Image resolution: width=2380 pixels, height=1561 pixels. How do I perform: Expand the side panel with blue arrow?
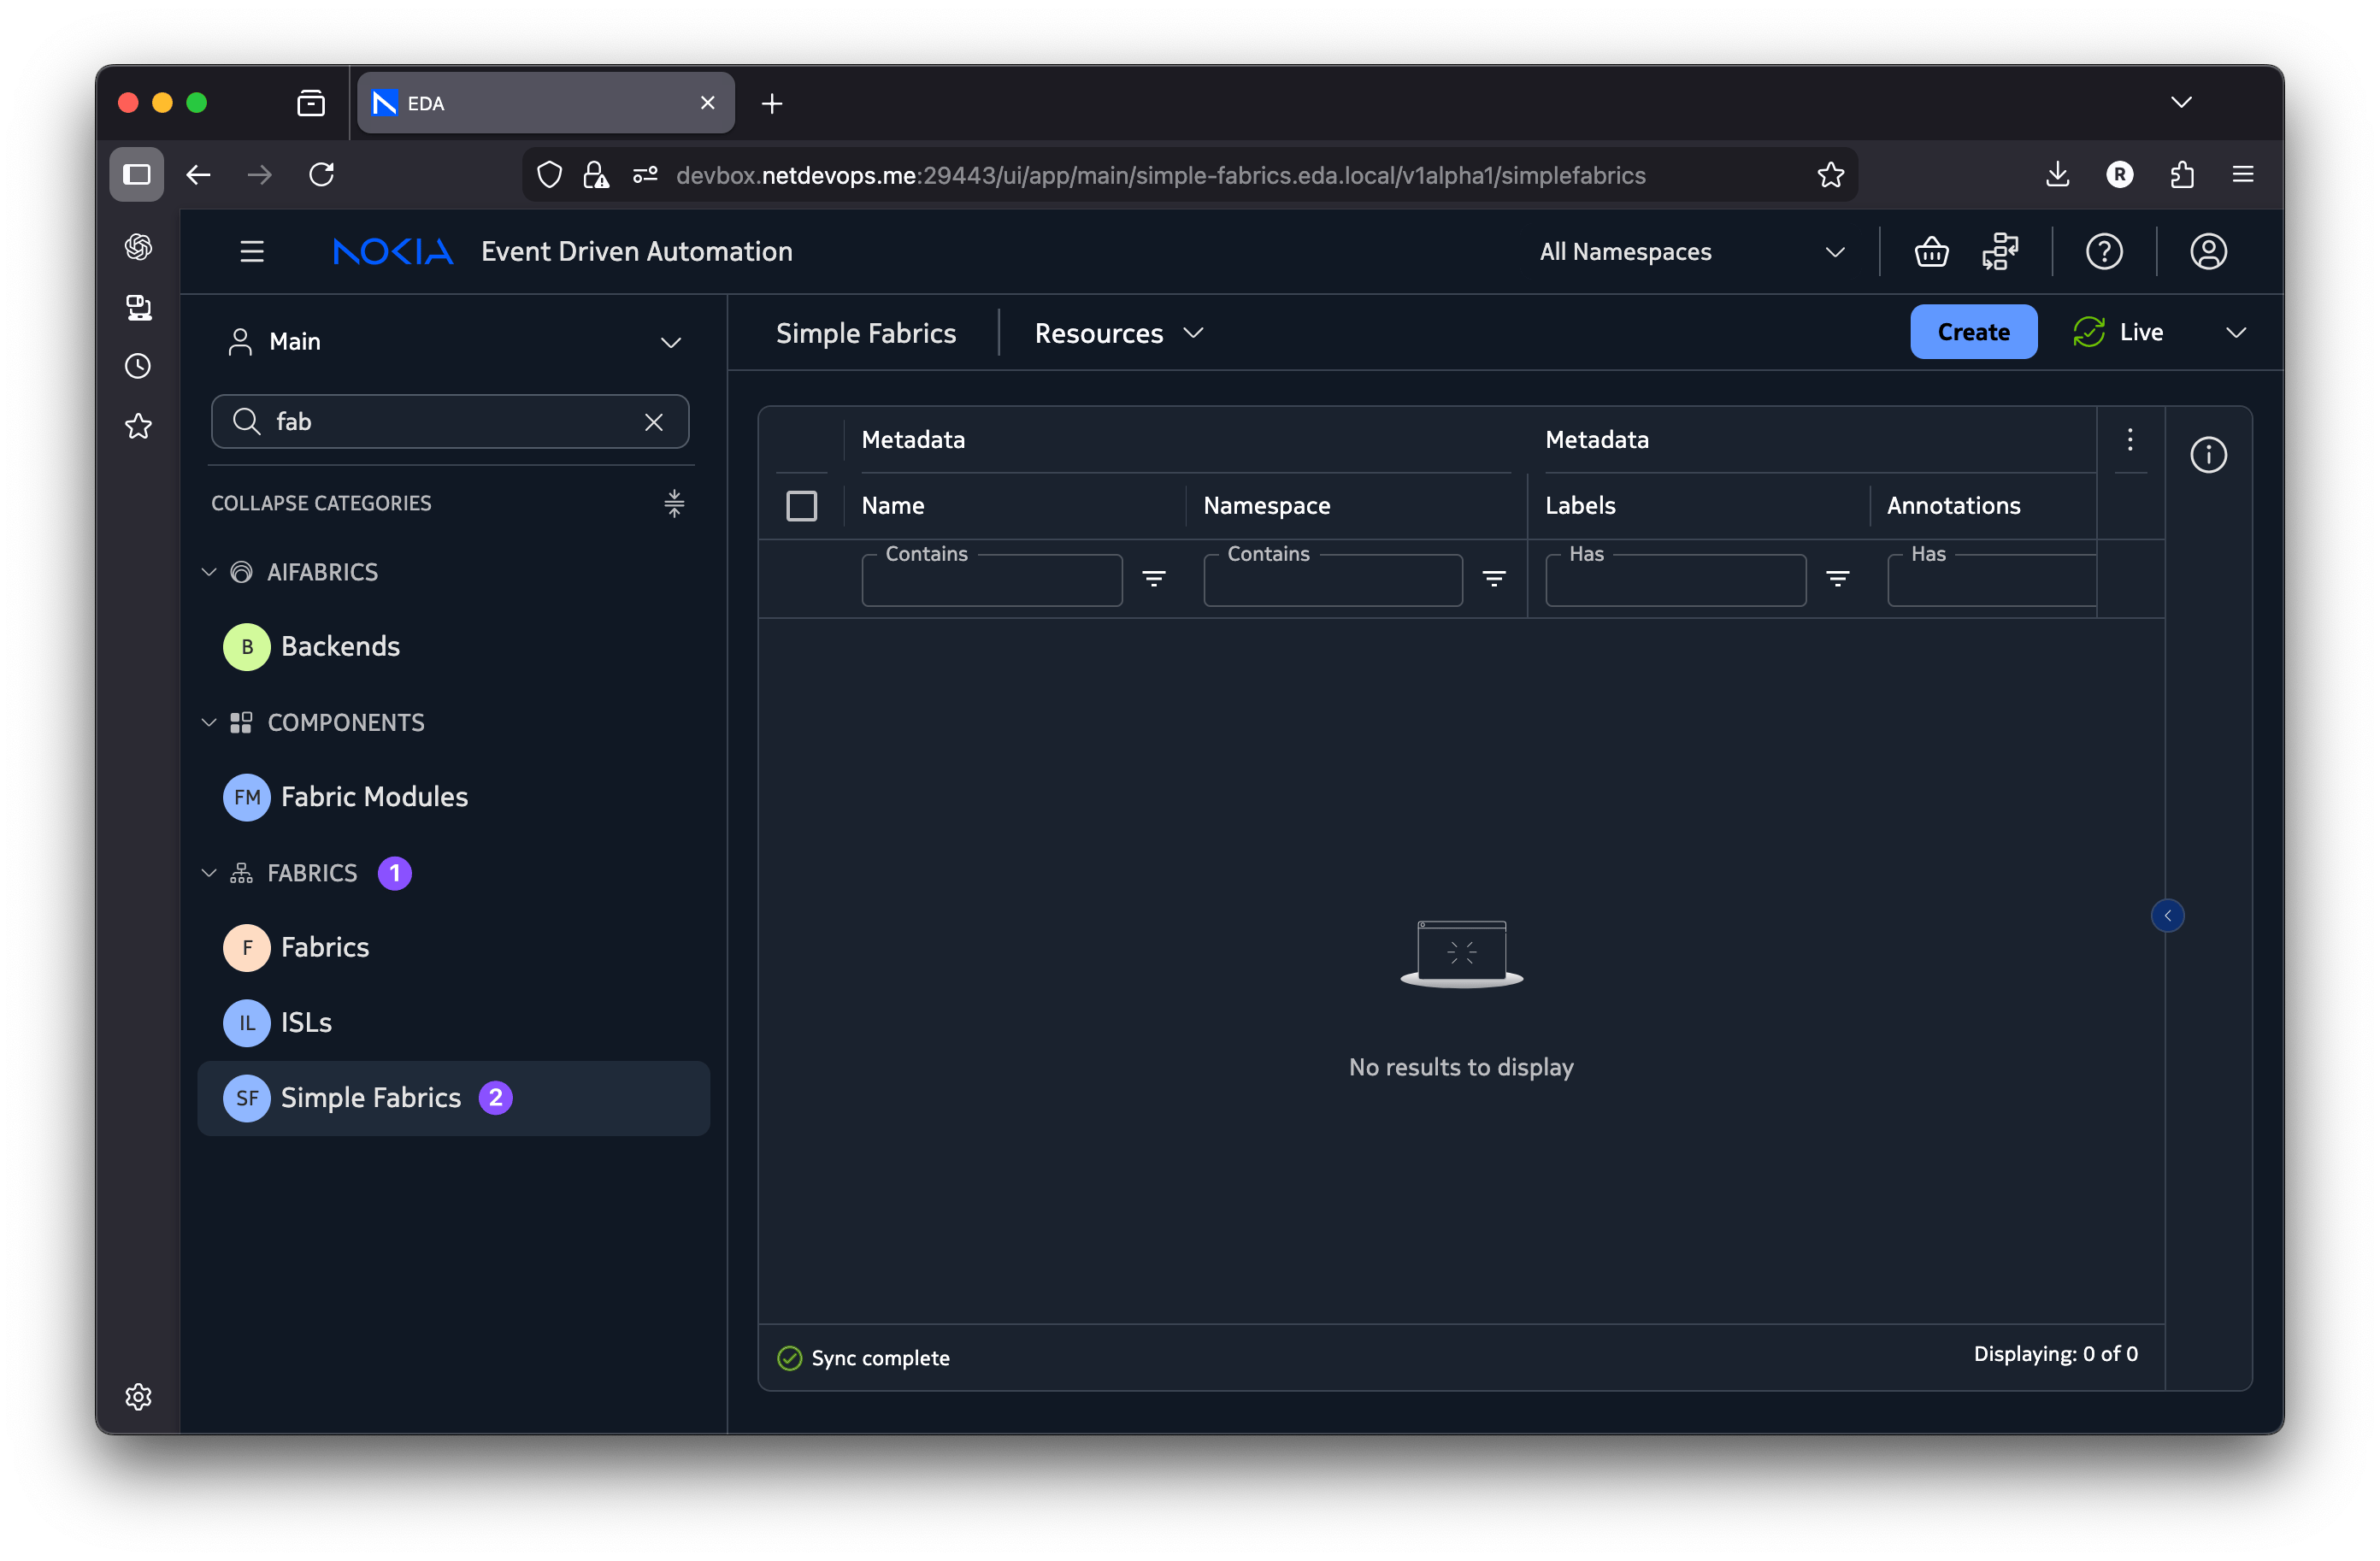[2167, 915]
